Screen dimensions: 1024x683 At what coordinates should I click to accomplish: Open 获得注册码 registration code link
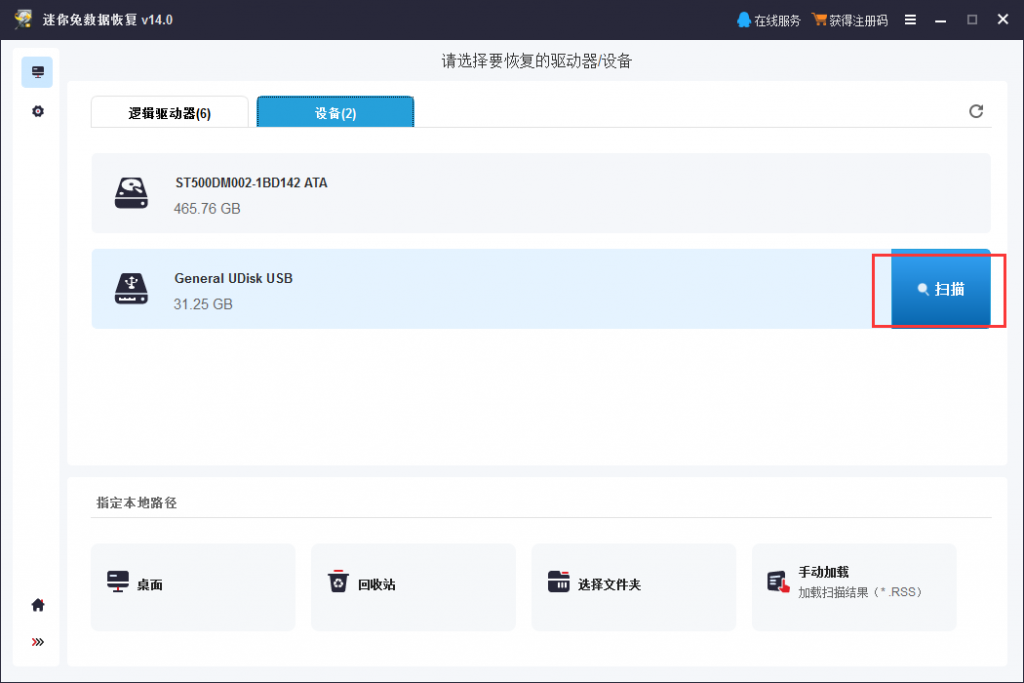click(850, 20)
